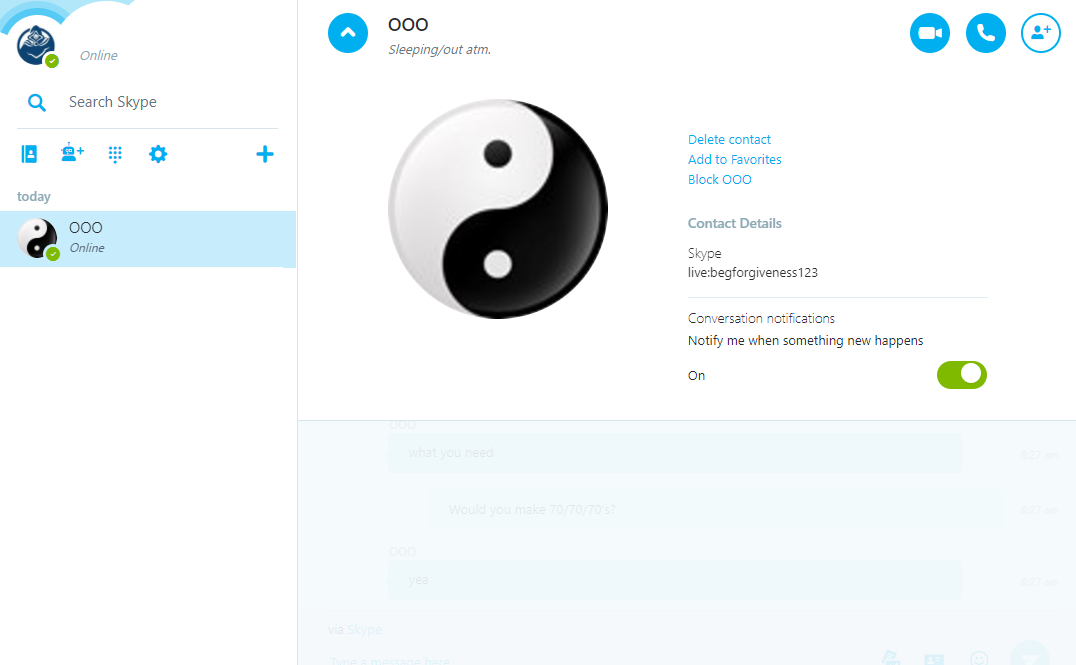The width and height of the screenshot is (1076, 665).
Task: Open your own profile avatar
Action: click(x=36, y=45)
